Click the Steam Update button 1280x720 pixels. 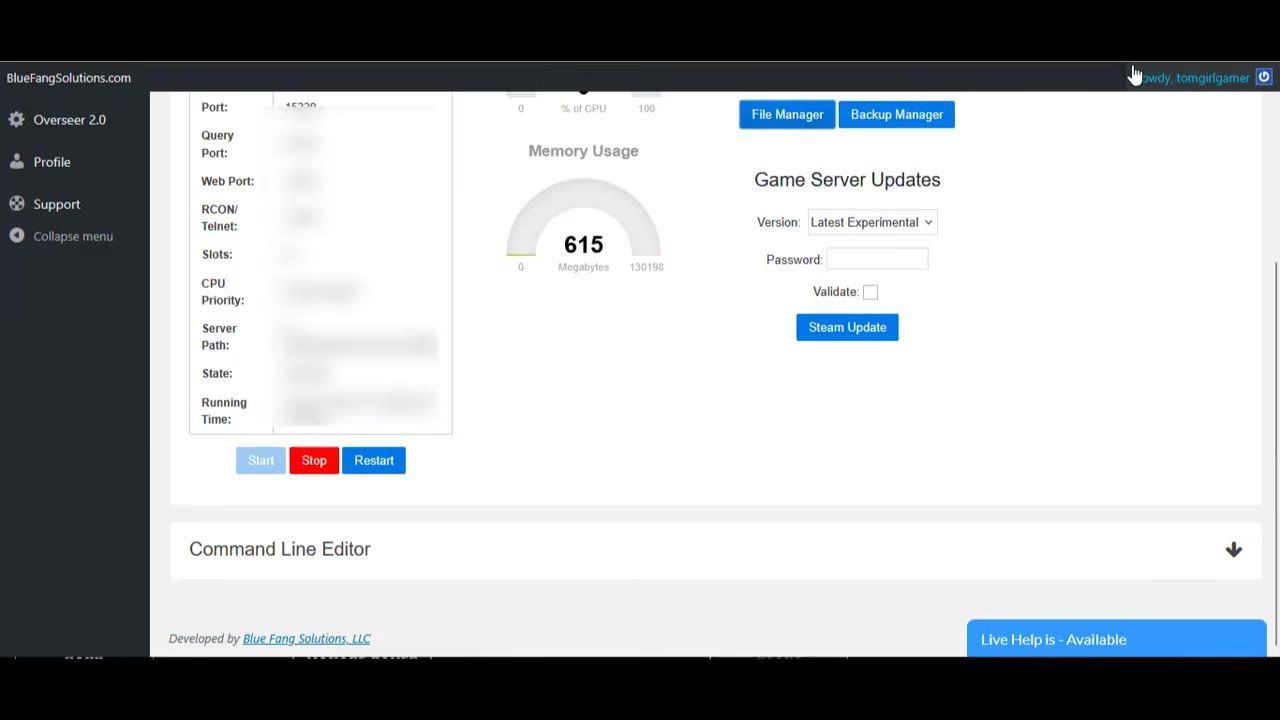847,327
